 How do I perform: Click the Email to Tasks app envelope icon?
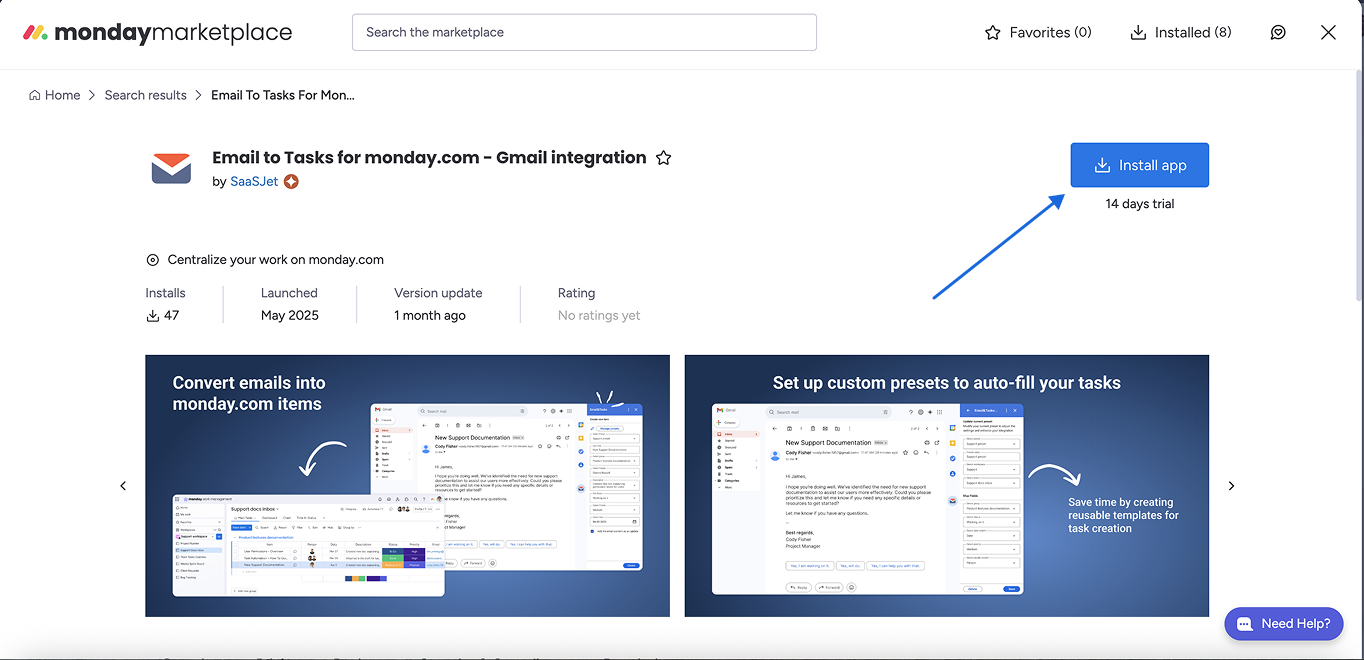pos(171,168)
